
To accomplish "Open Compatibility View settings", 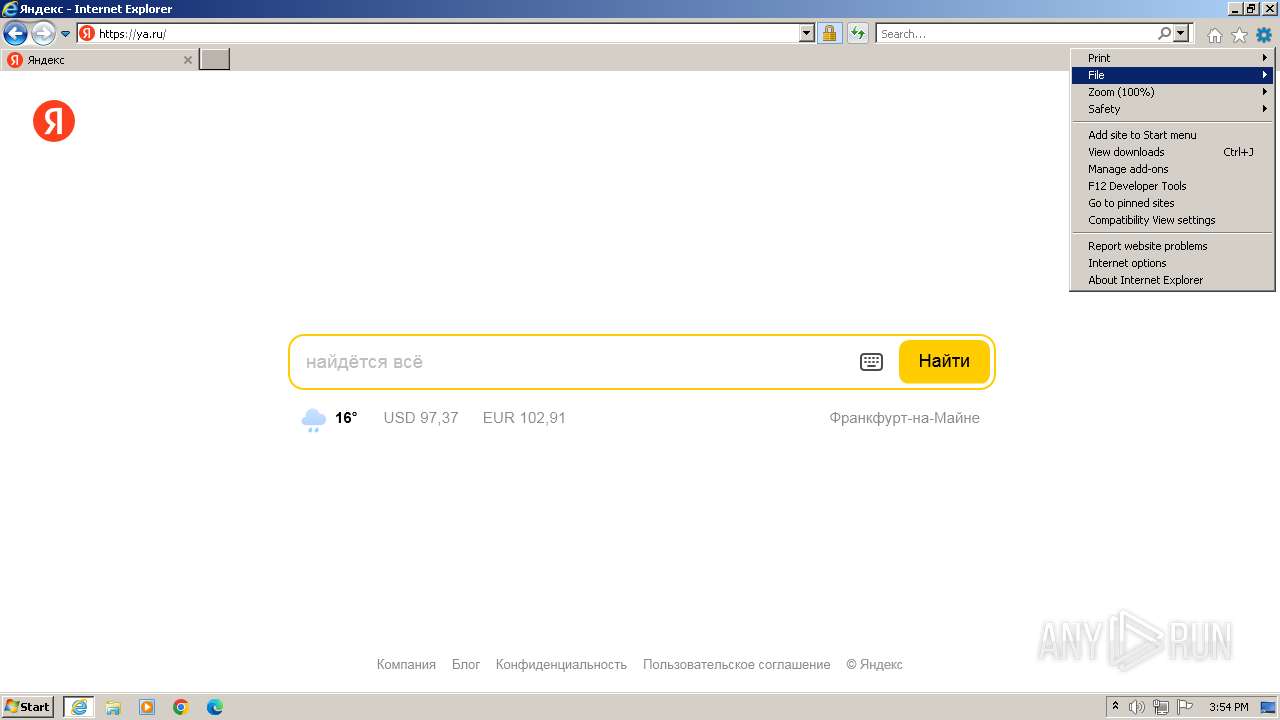I will tap(1172, 220).
